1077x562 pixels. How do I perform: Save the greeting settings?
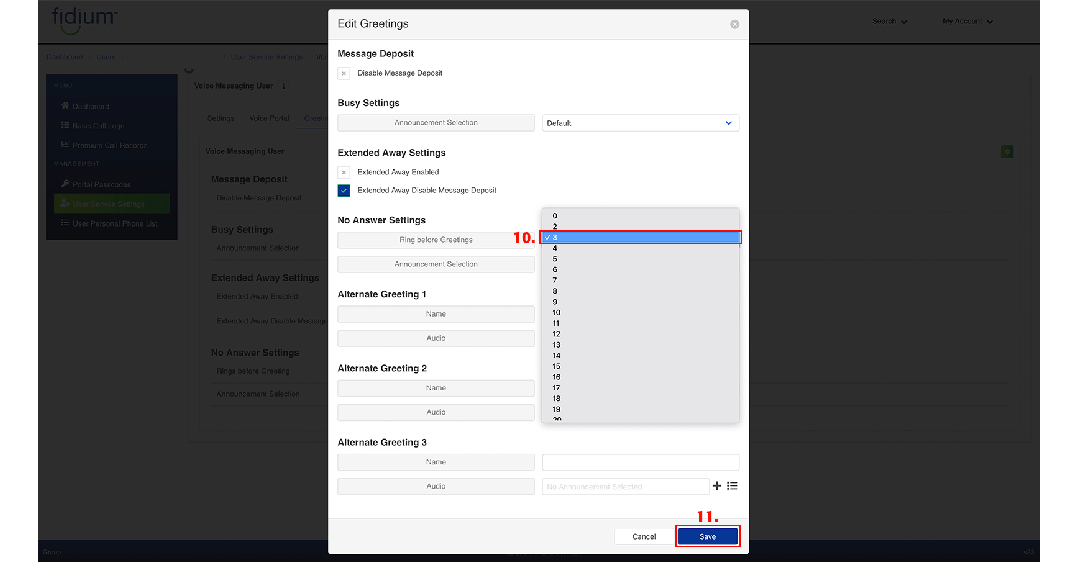(708, 537)
